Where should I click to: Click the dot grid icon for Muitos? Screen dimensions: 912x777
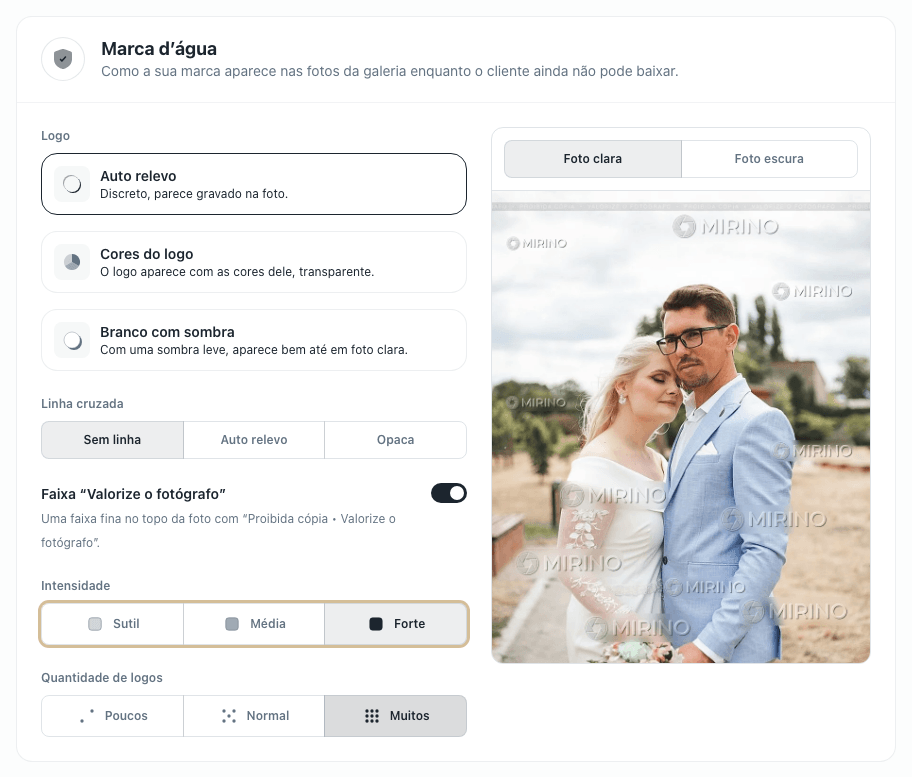372,716
